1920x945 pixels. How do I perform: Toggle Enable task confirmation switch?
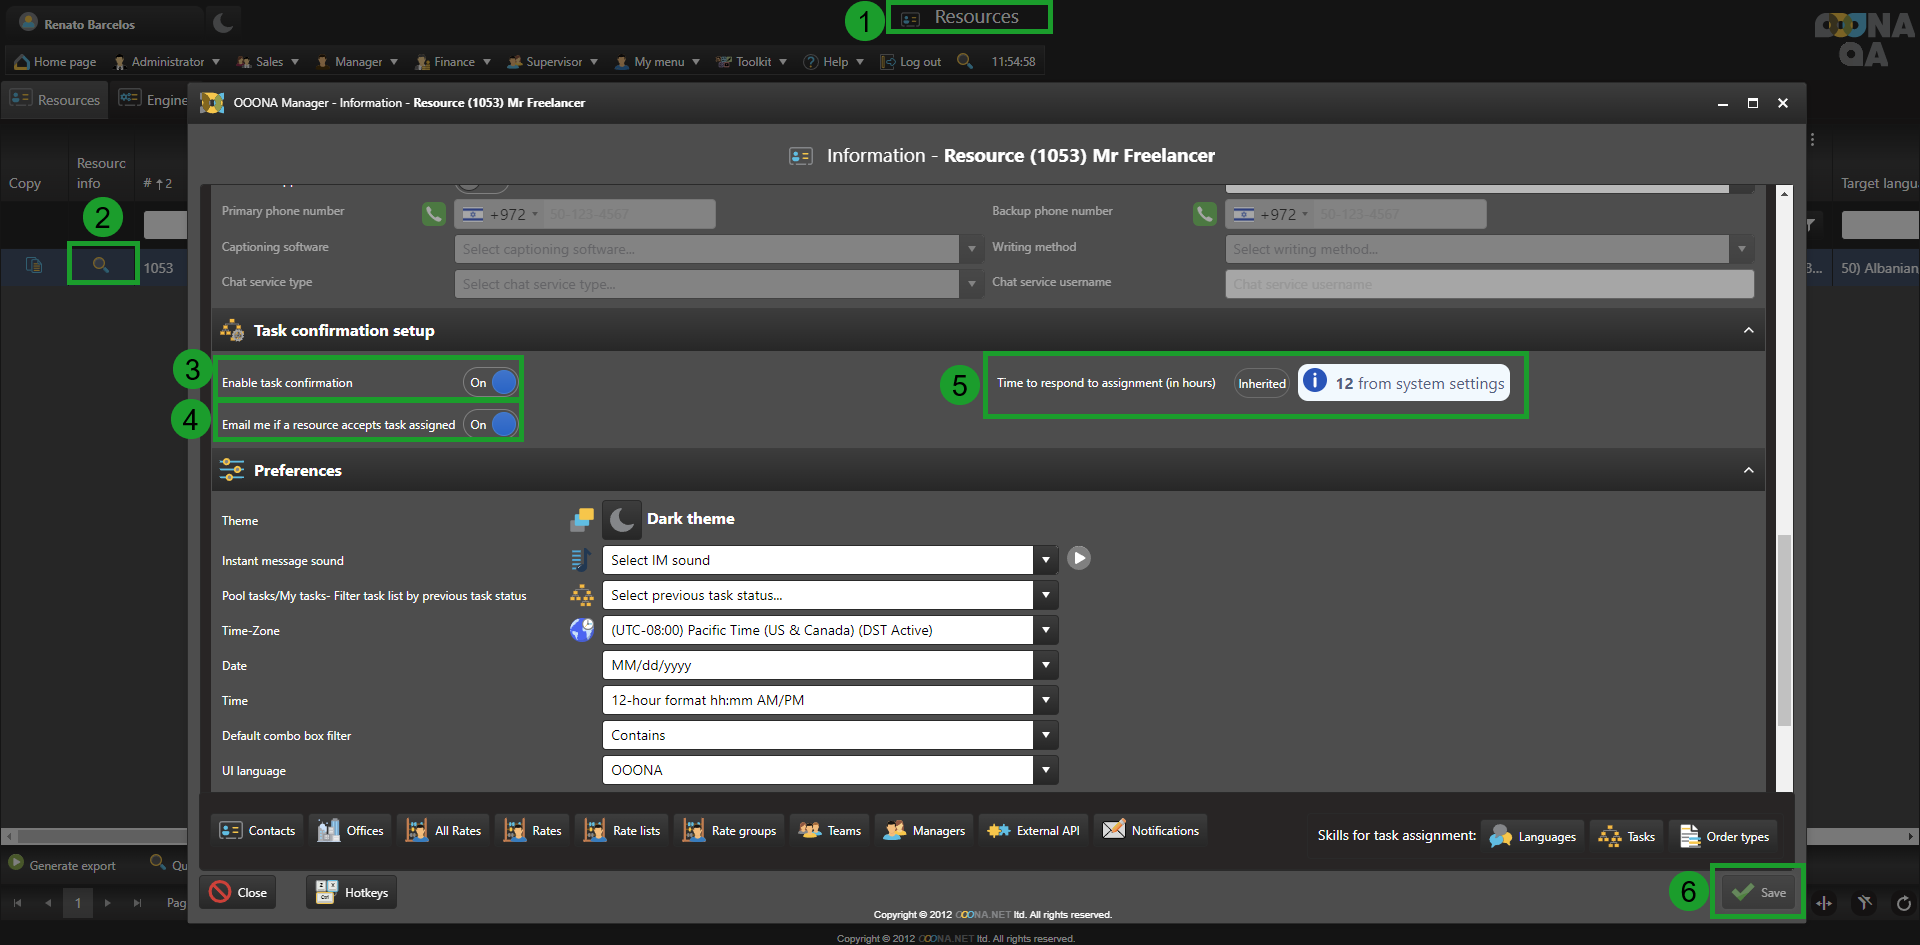(x=491, y=383)
